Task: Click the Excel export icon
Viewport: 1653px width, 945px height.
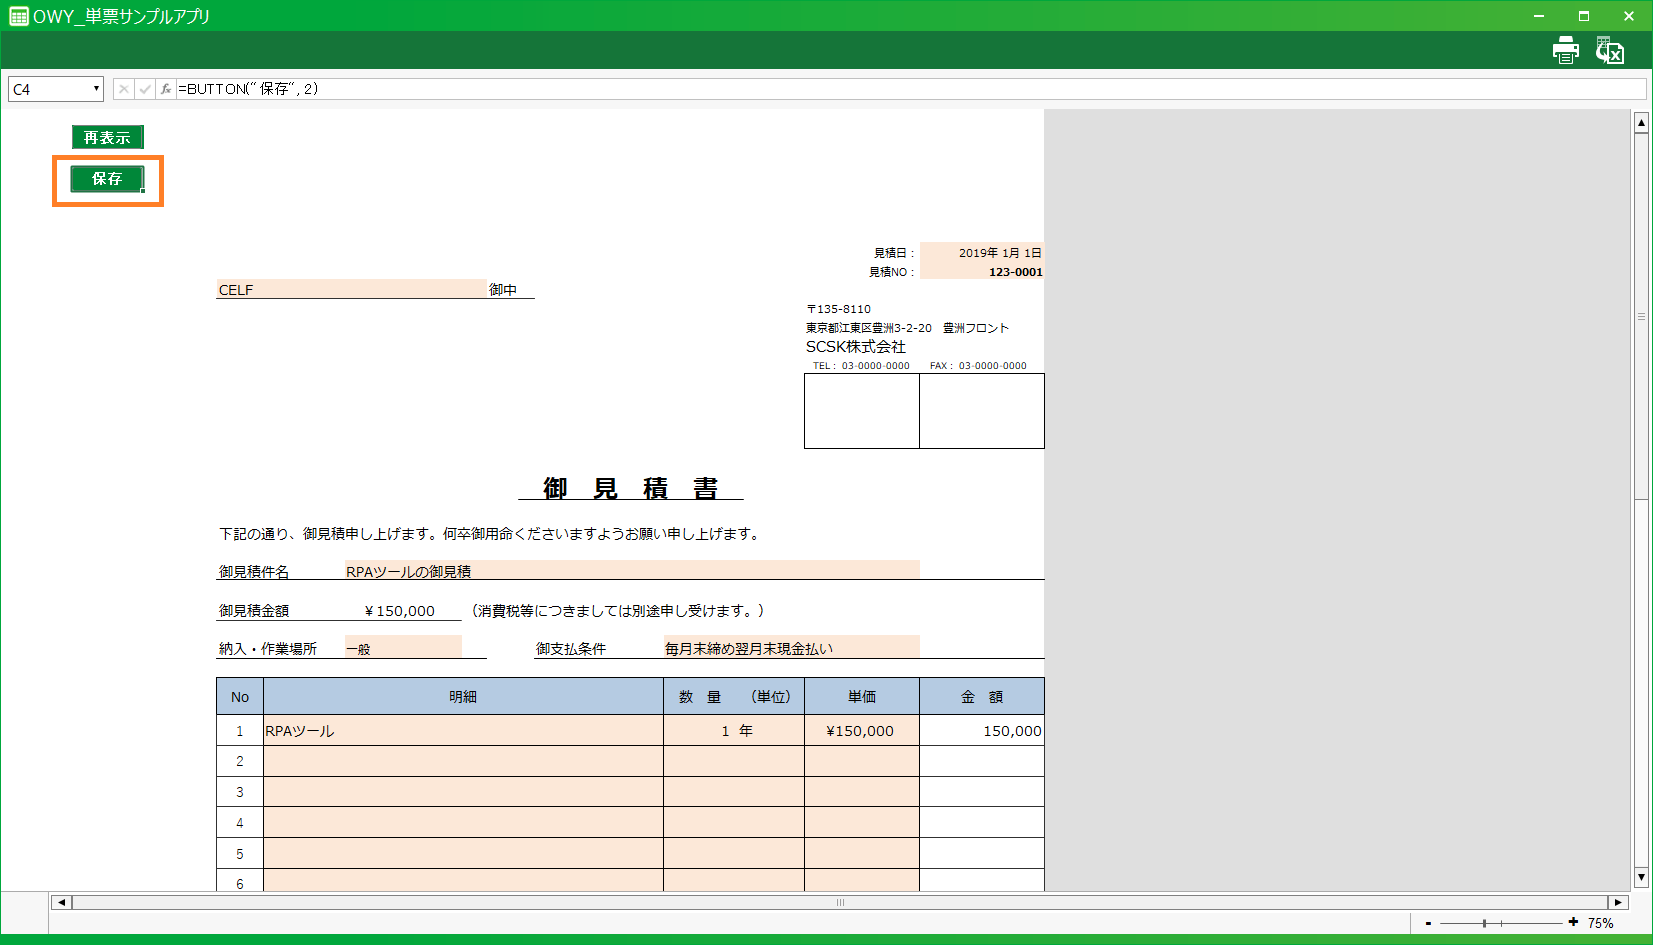Action: point(1609,50)
